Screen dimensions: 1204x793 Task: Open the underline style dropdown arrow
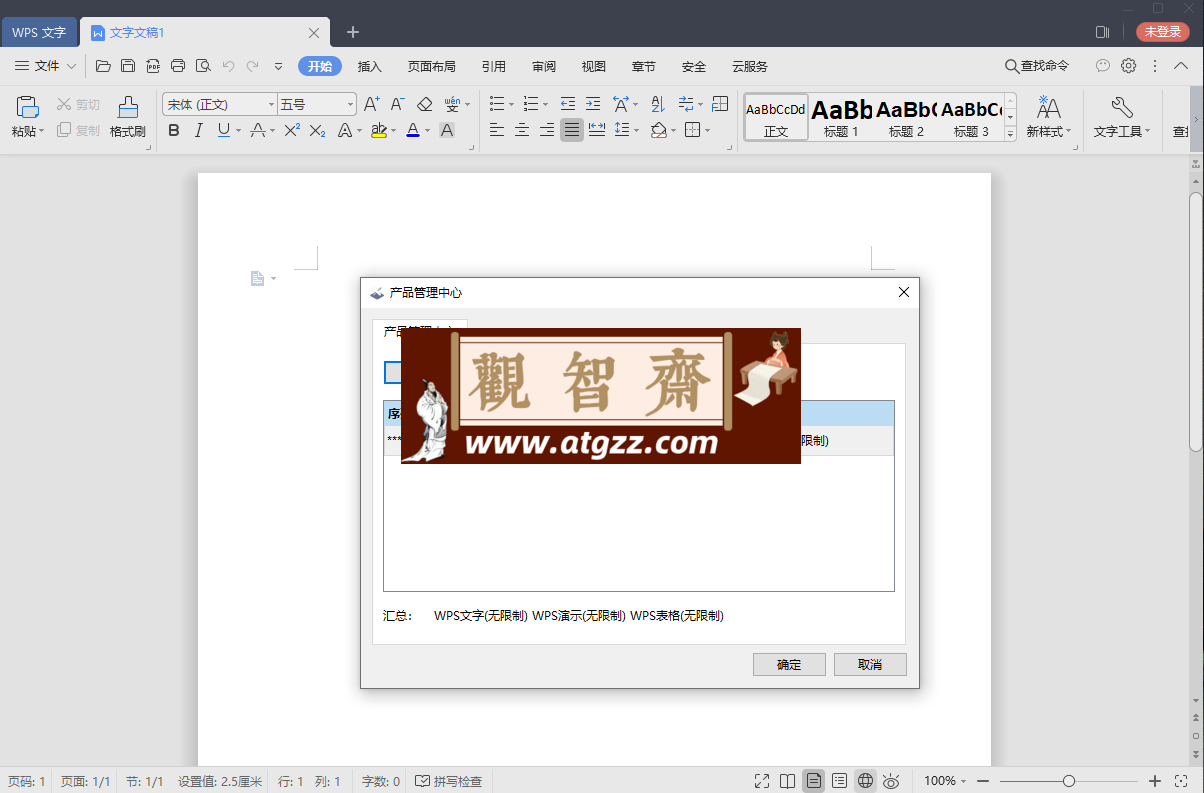point(237,131)
